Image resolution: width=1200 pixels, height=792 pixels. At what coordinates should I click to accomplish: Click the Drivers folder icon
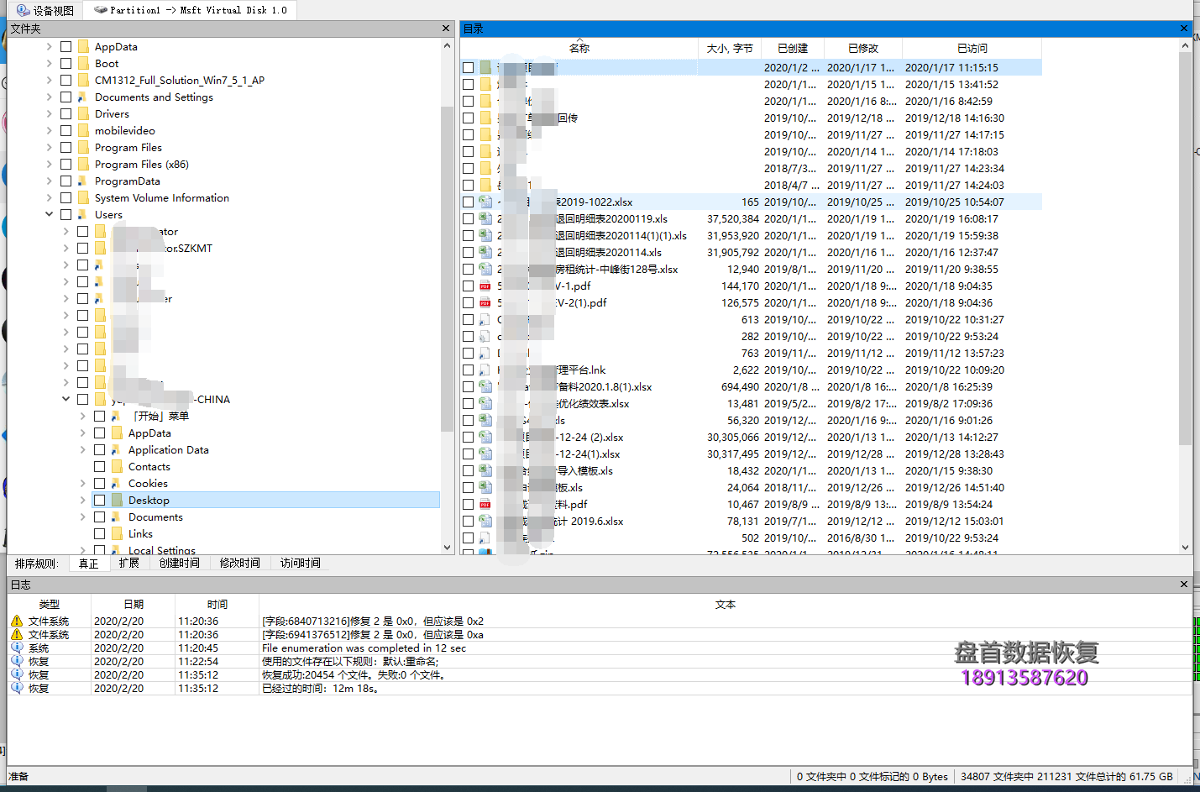[83, 114]
